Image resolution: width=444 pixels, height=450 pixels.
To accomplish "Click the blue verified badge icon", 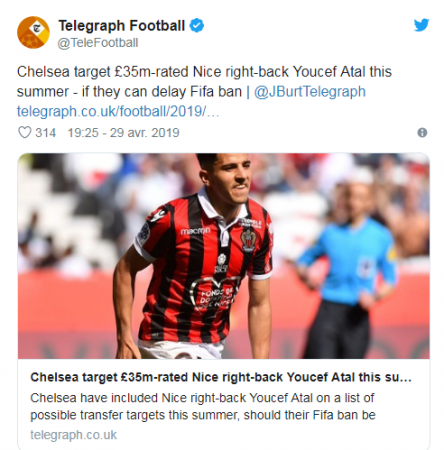I will pyautogui.click(x=197, y=26).
